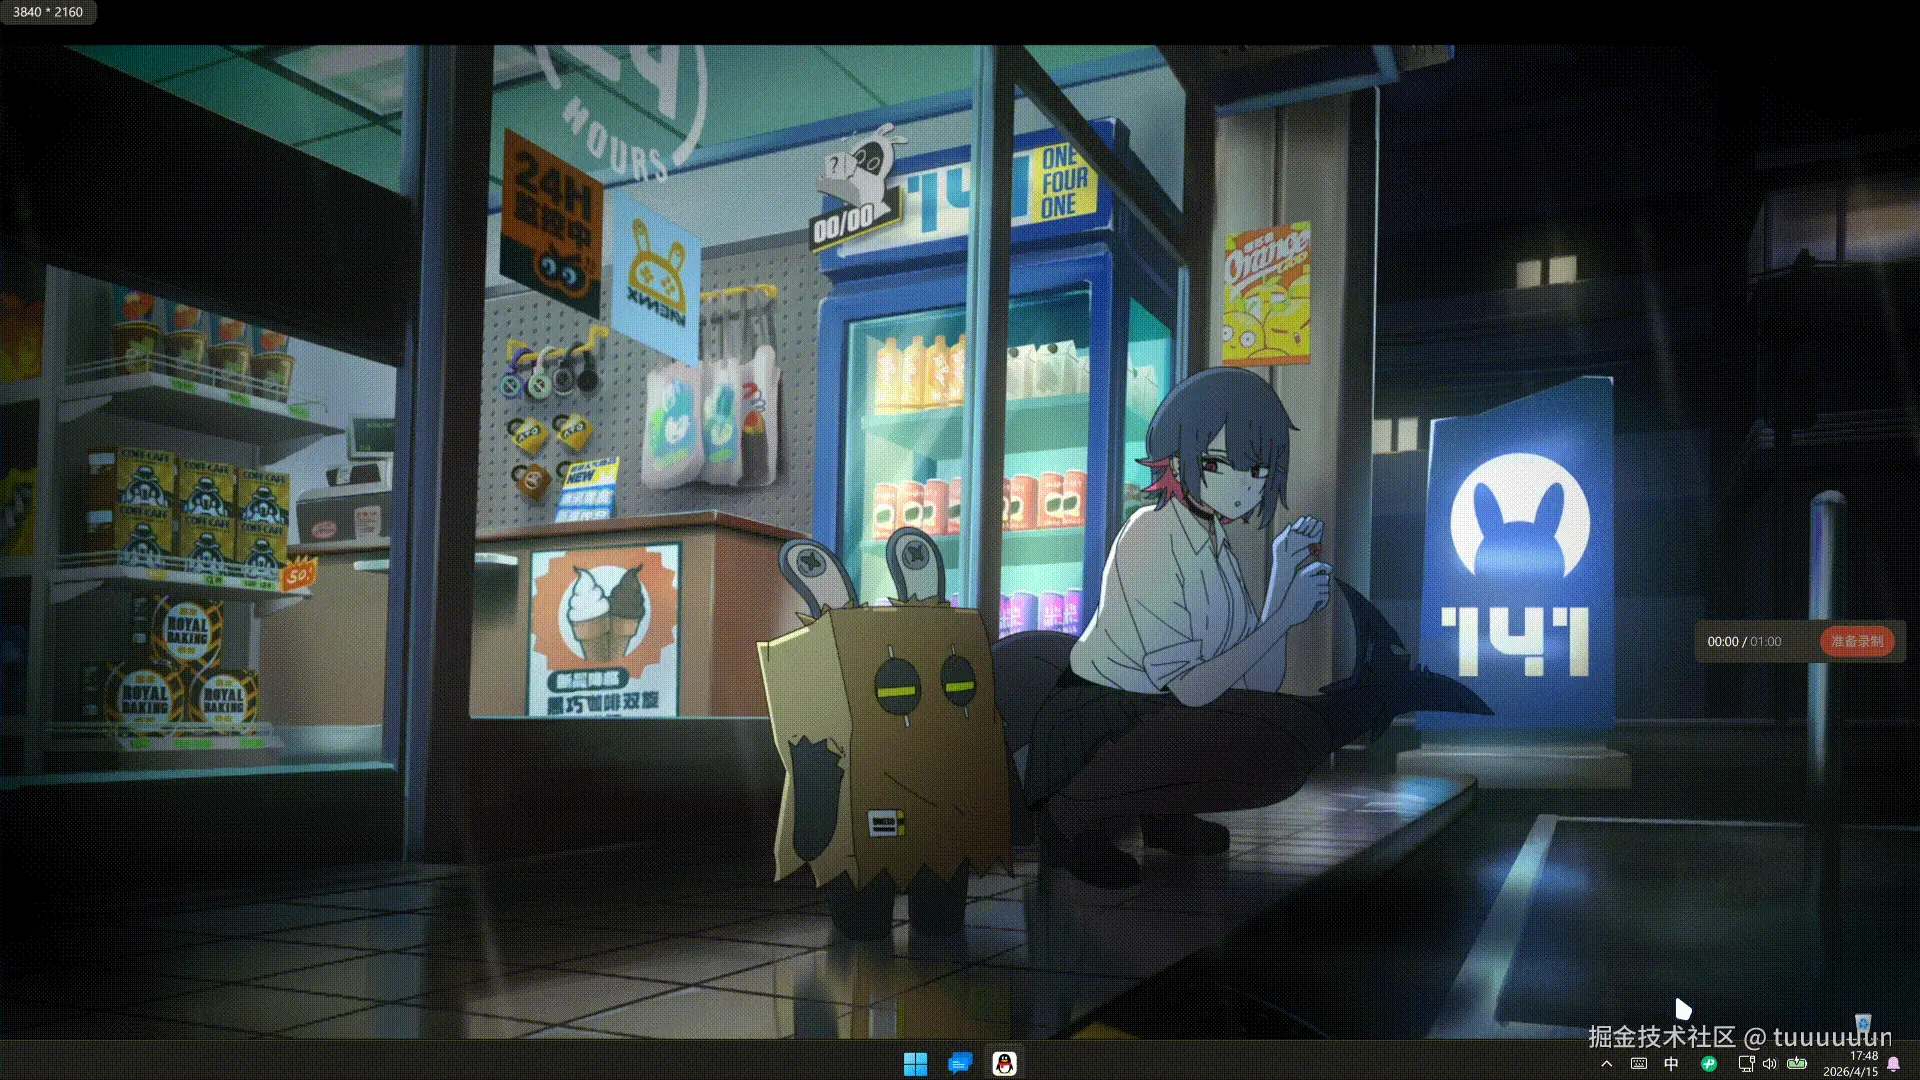Click the glowing 141 bunny sign on wallpaper

1519,560
